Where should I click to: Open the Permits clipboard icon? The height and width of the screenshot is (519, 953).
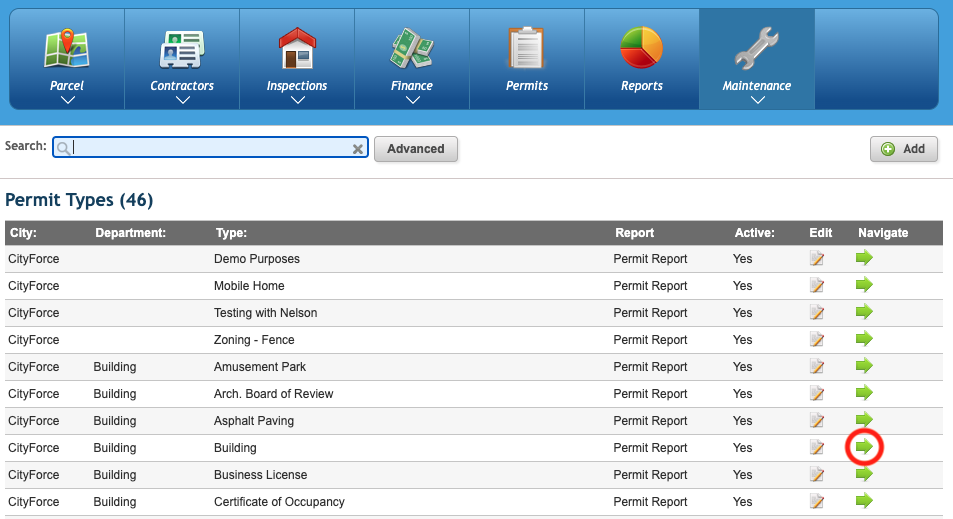[x=526, y=48]
